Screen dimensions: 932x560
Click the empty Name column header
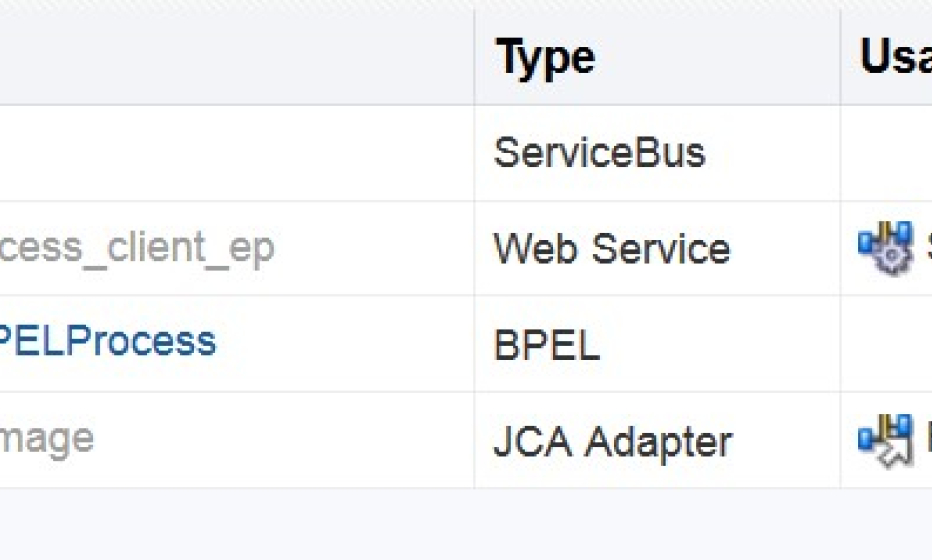click(x=237, y=57)
